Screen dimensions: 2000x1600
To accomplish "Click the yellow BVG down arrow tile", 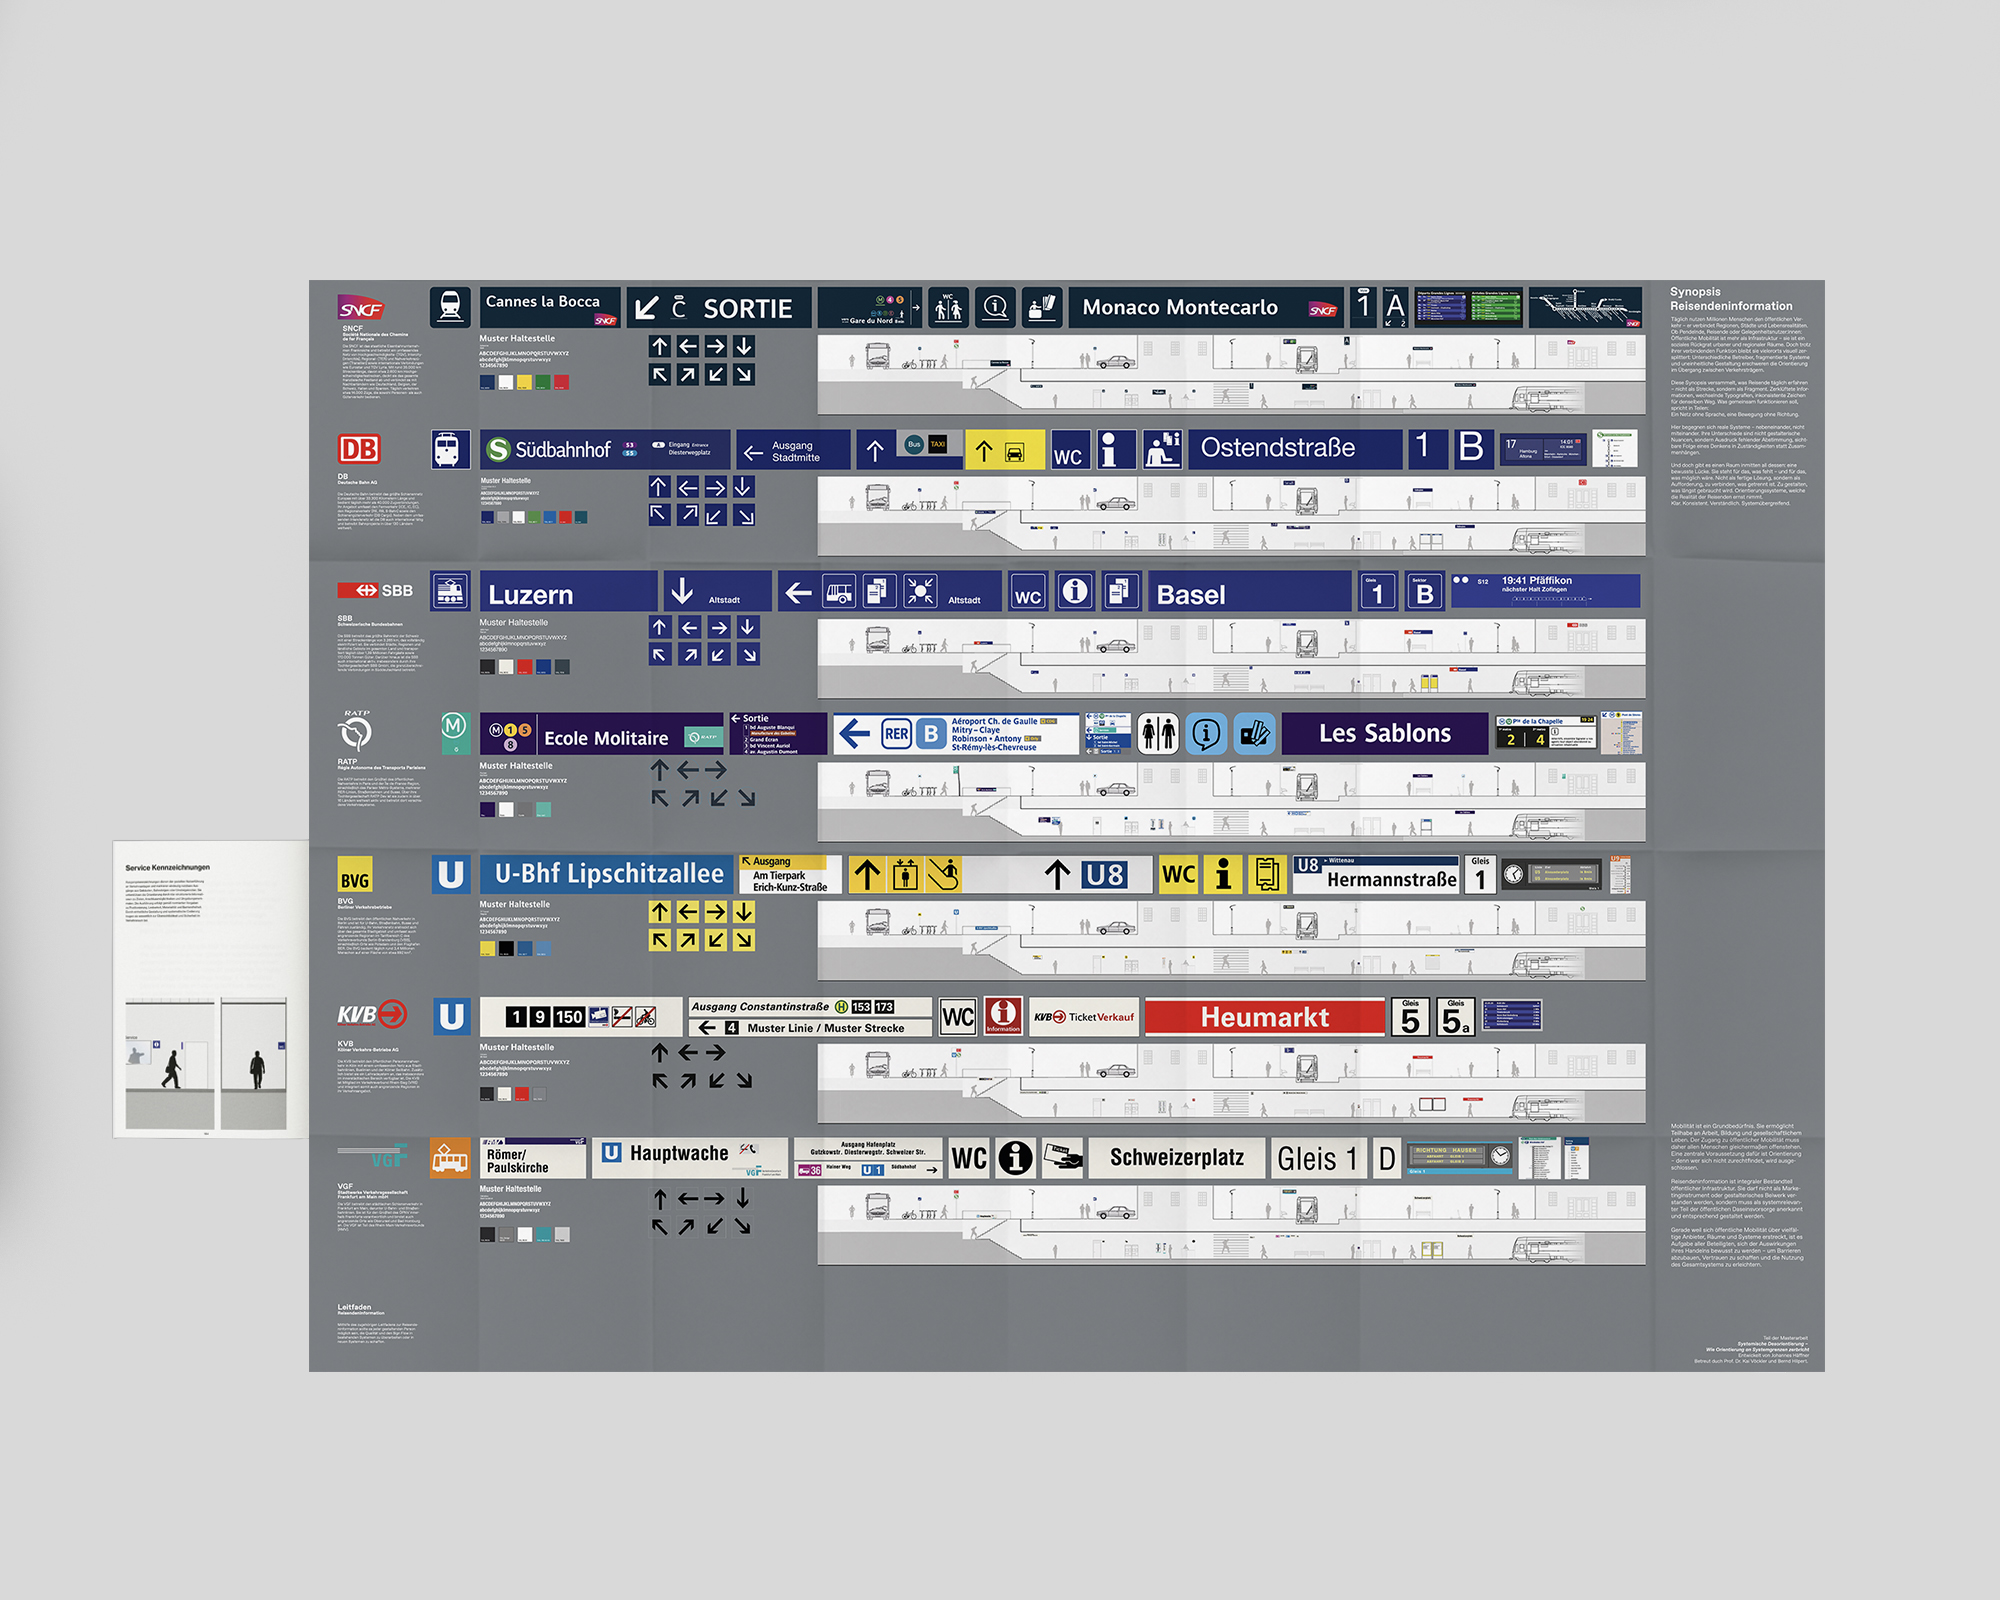I will click(744, 912).
